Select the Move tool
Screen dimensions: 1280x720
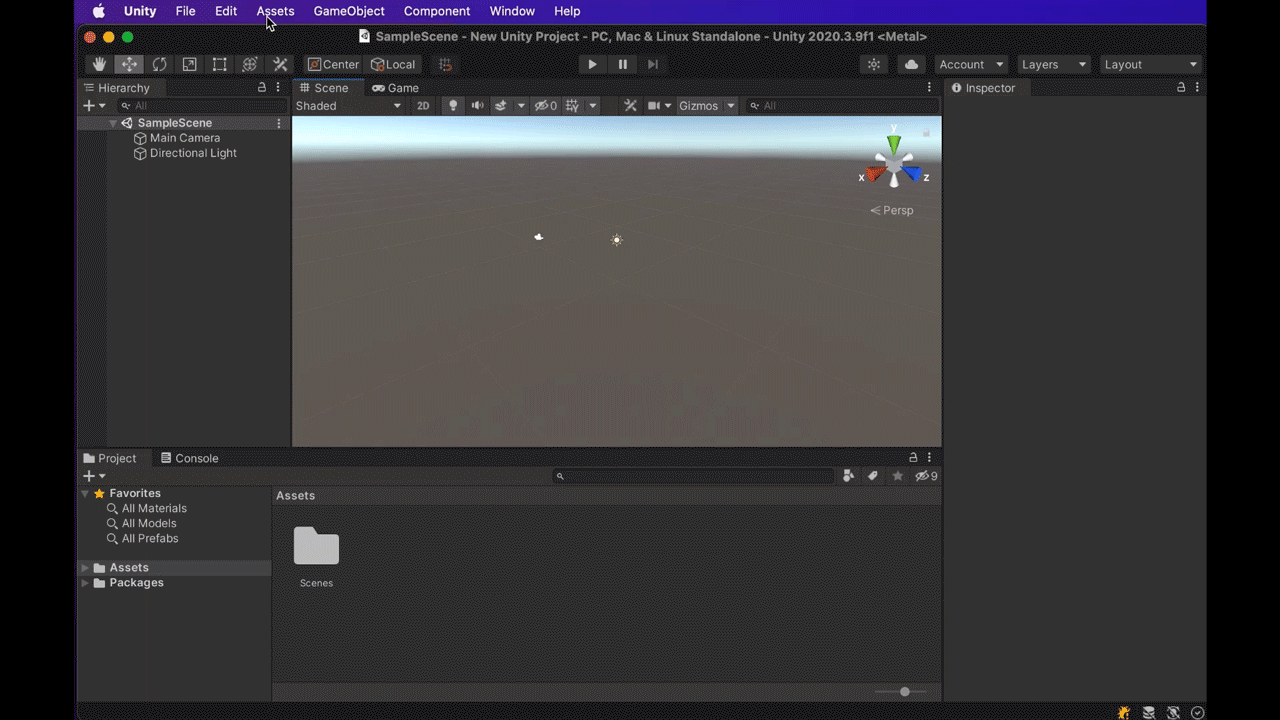pos(129,64)
